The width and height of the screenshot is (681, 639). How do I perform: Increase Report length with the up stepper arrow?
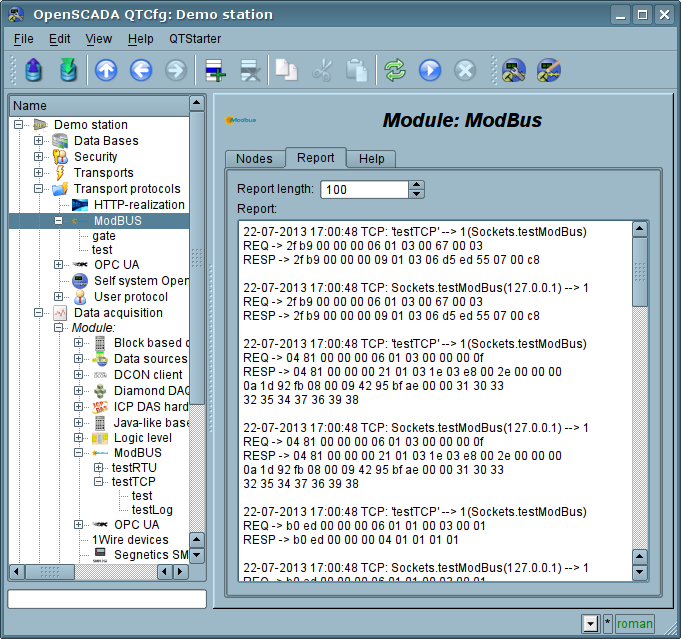[417, 185]
